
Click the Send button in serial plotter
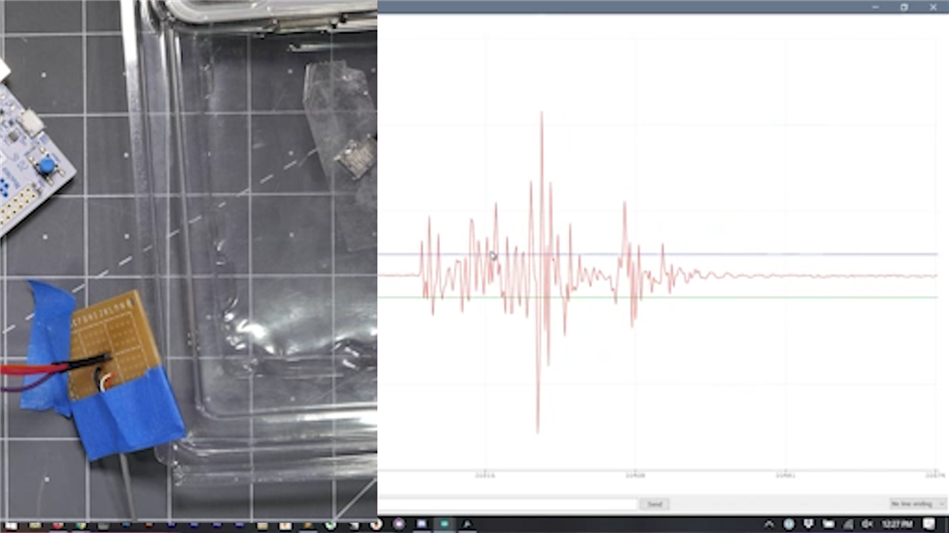(654, 504)
